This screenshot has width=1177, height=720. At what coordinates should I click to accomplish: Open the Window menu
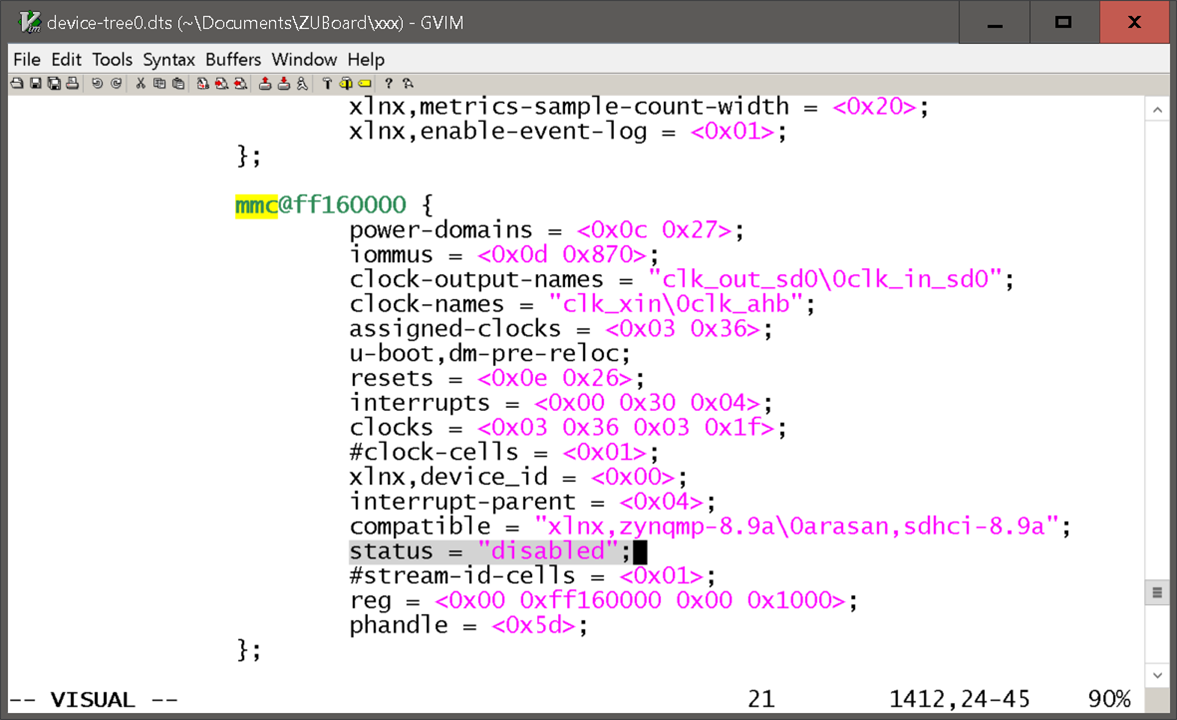pos(304,59)
